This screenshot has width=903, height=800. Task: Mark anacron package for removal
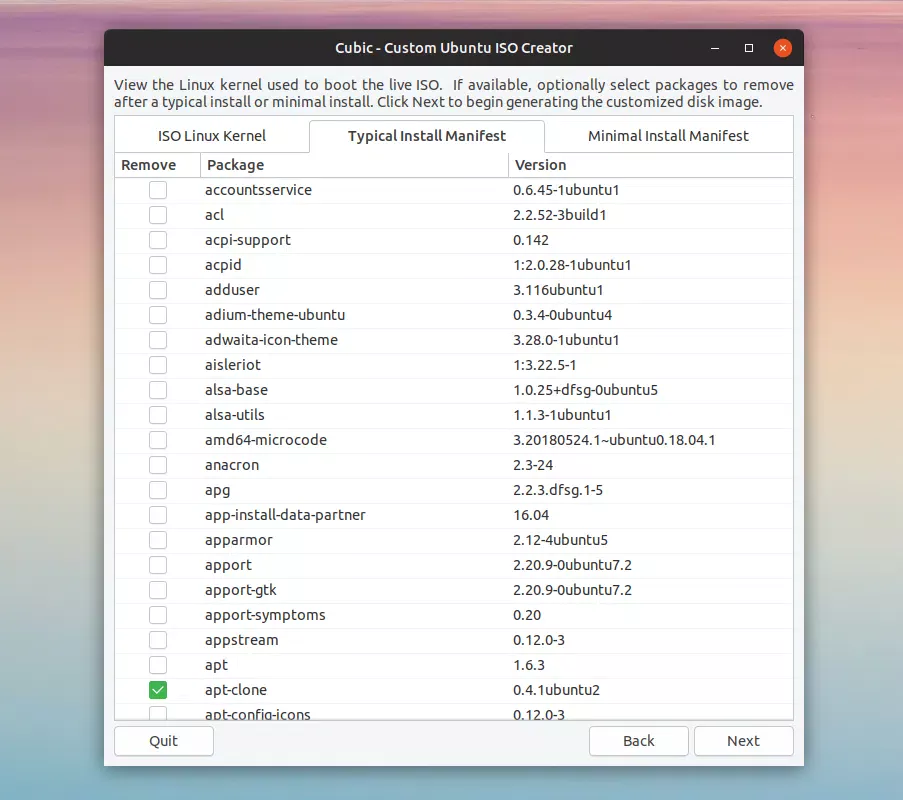point(157,465)
